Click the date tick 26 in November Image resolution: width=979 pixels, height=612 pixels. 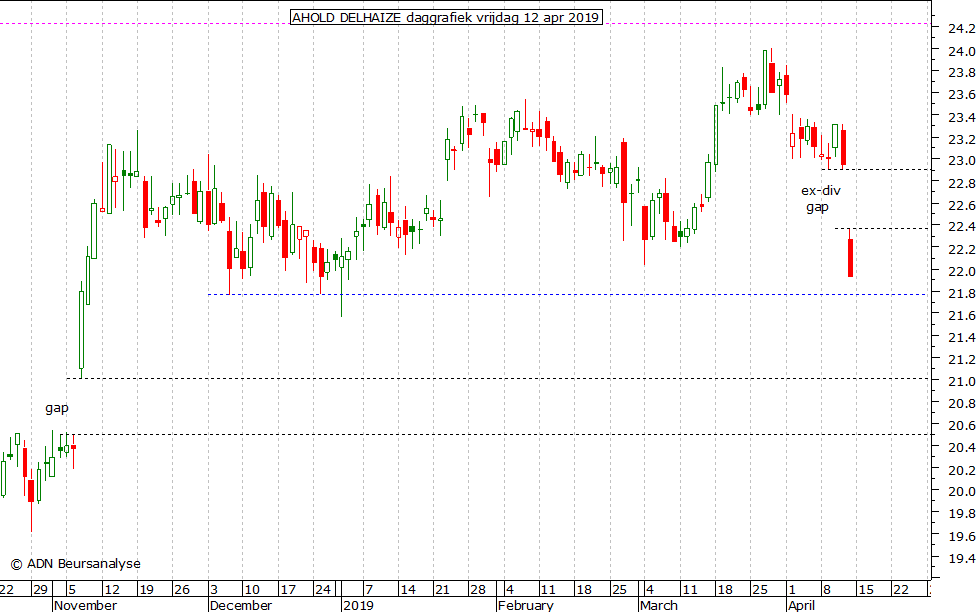pyautogui.click(x=182, y=590)
